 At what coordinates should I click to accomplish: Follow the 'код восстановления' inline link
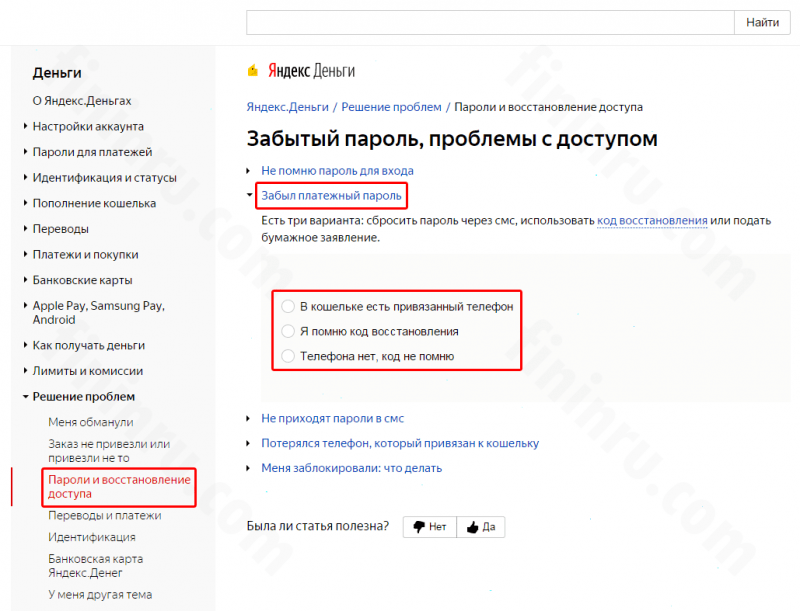point(652,220)
